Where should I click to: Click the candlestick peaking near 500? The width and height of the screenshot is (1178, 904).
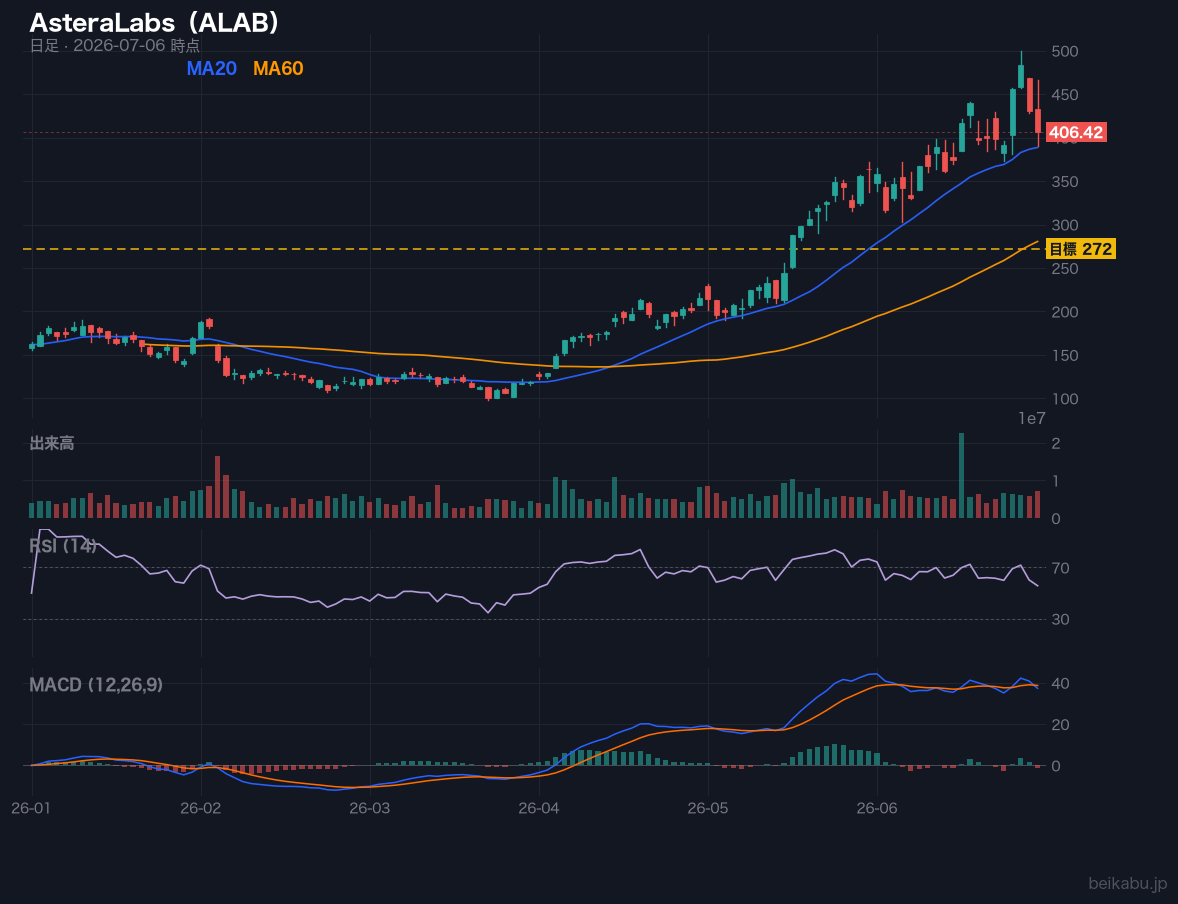click(1021, 71)
